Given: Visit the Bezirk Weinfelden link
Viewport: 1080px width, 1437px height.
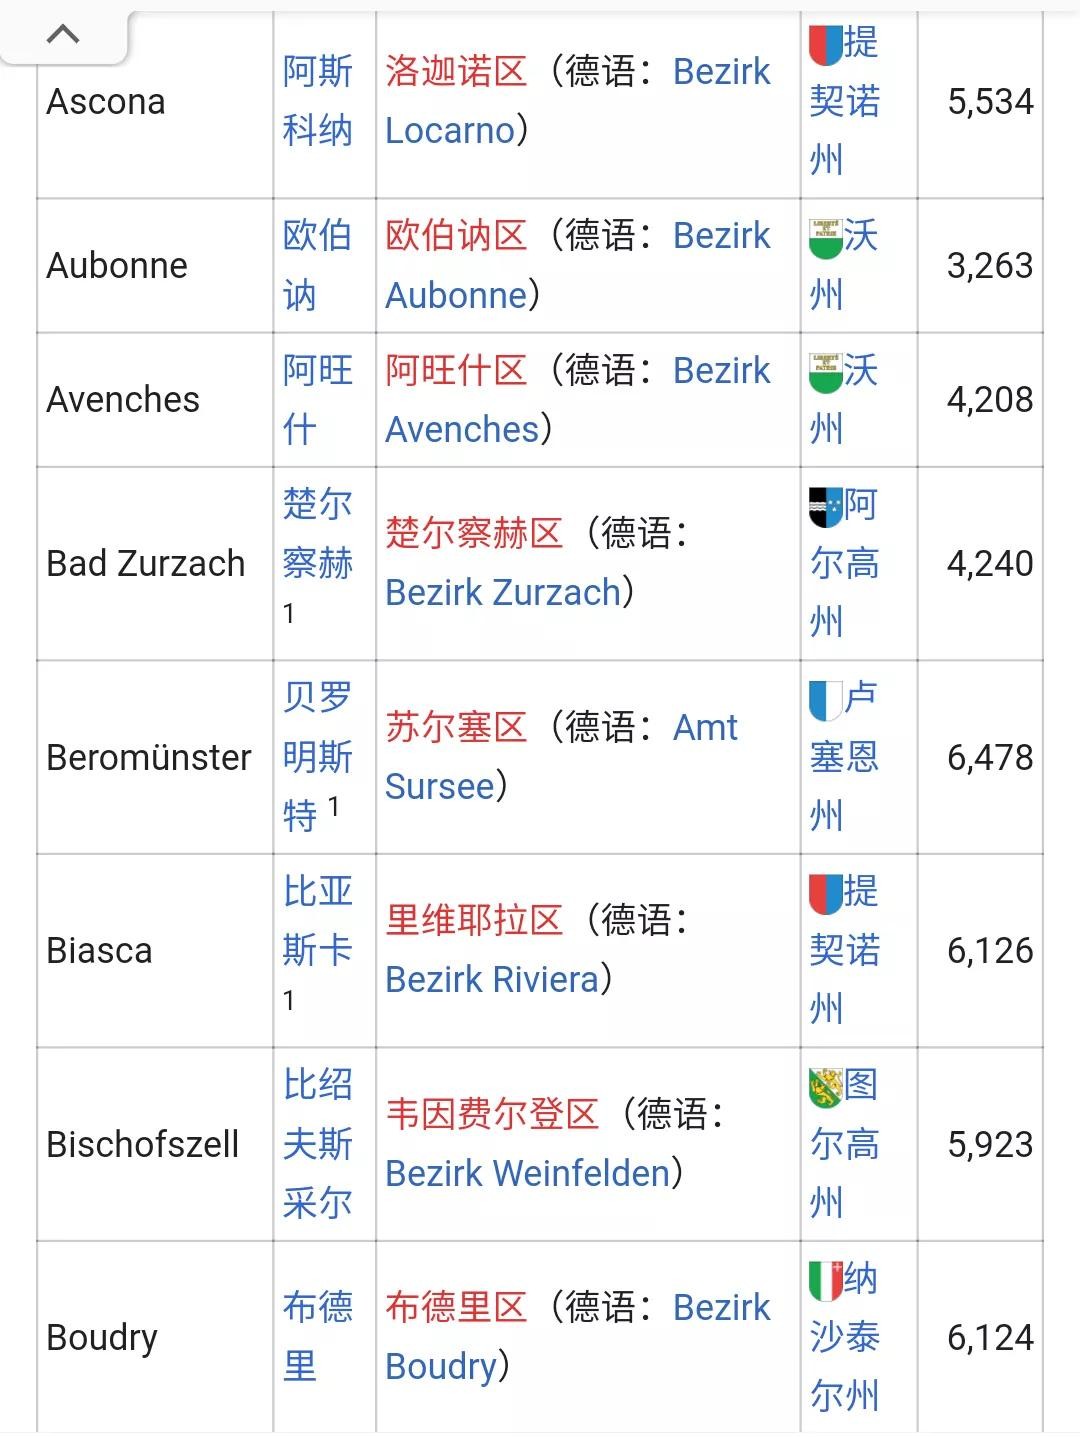Looking at the screenshot, I should 527,1174.
